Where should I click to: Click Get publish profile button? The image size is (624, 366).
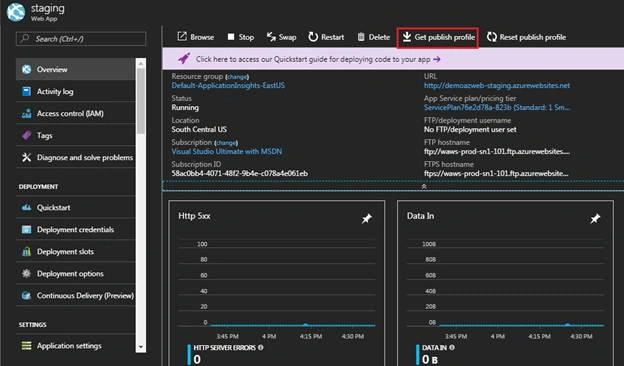pos(438,37)
